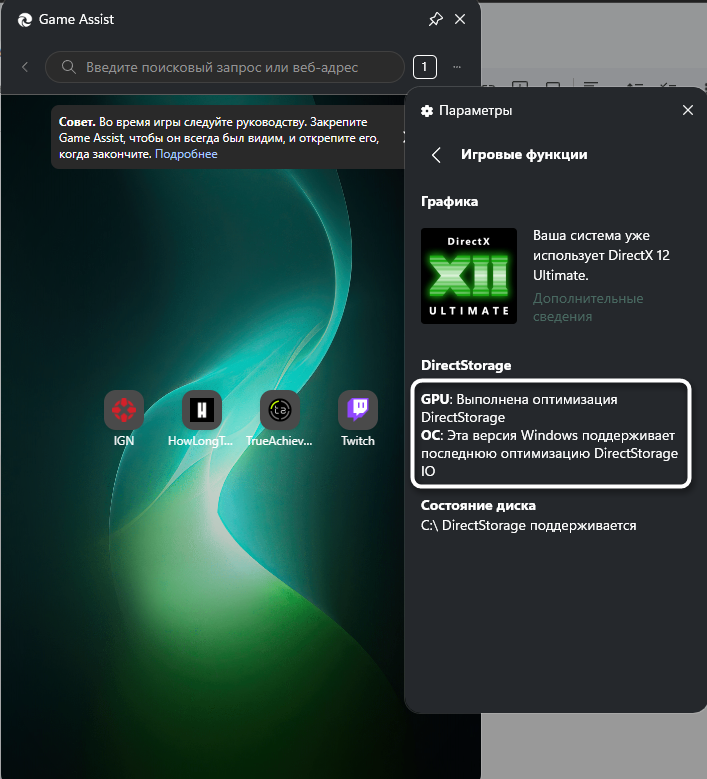
Task: Pin the Game Assist window
Action: 435,19
